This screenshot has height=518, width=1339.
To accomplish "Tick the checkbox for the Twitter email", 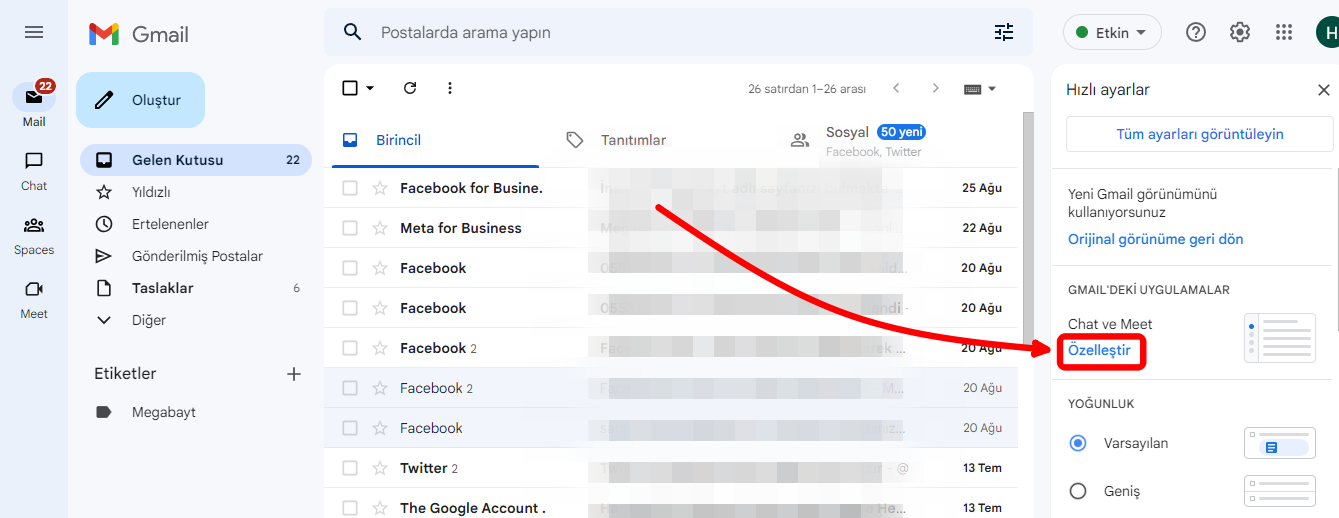I will [350, 468].
